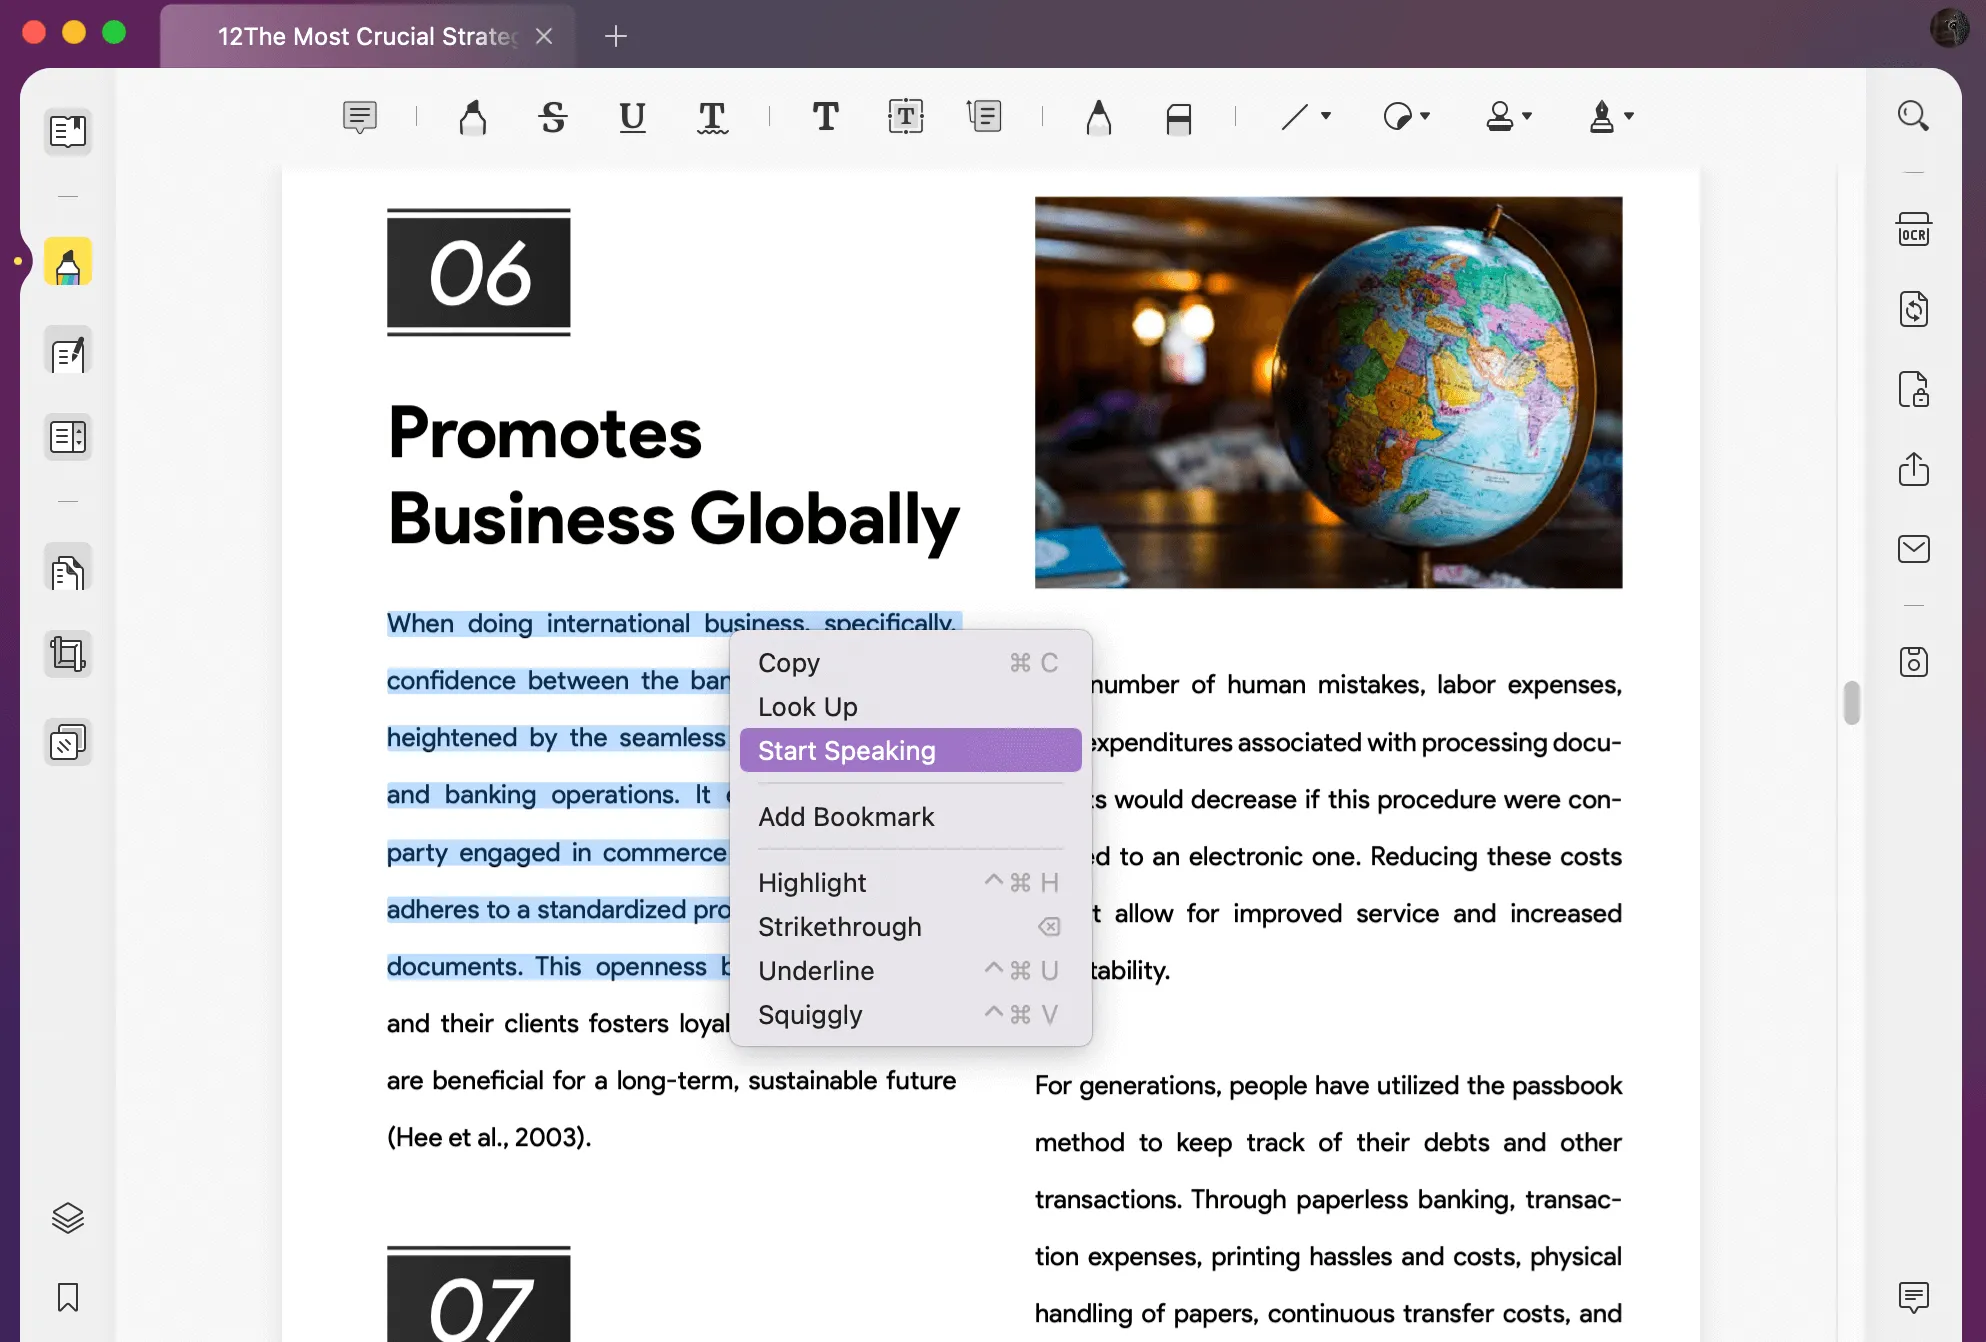Toggle the bookmarks sidebar panel

pyautogui.click(x=67, y=1297)
